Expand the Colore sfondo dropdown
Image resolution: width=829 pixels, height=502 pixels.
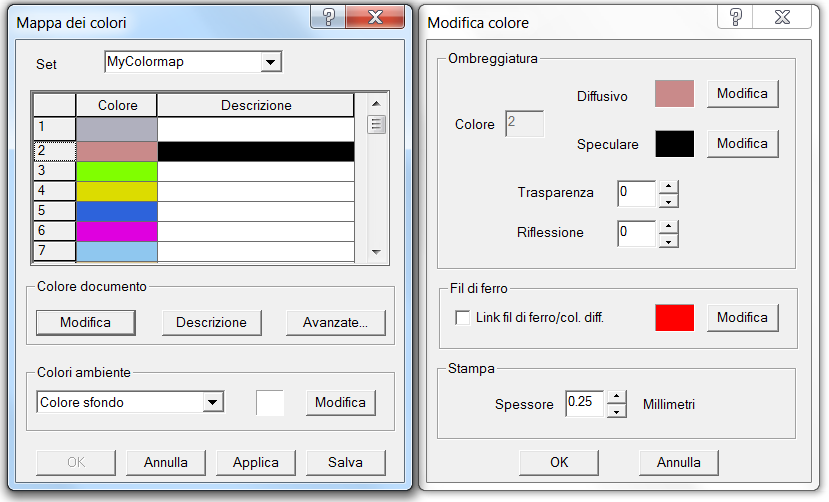pos(212,402)
